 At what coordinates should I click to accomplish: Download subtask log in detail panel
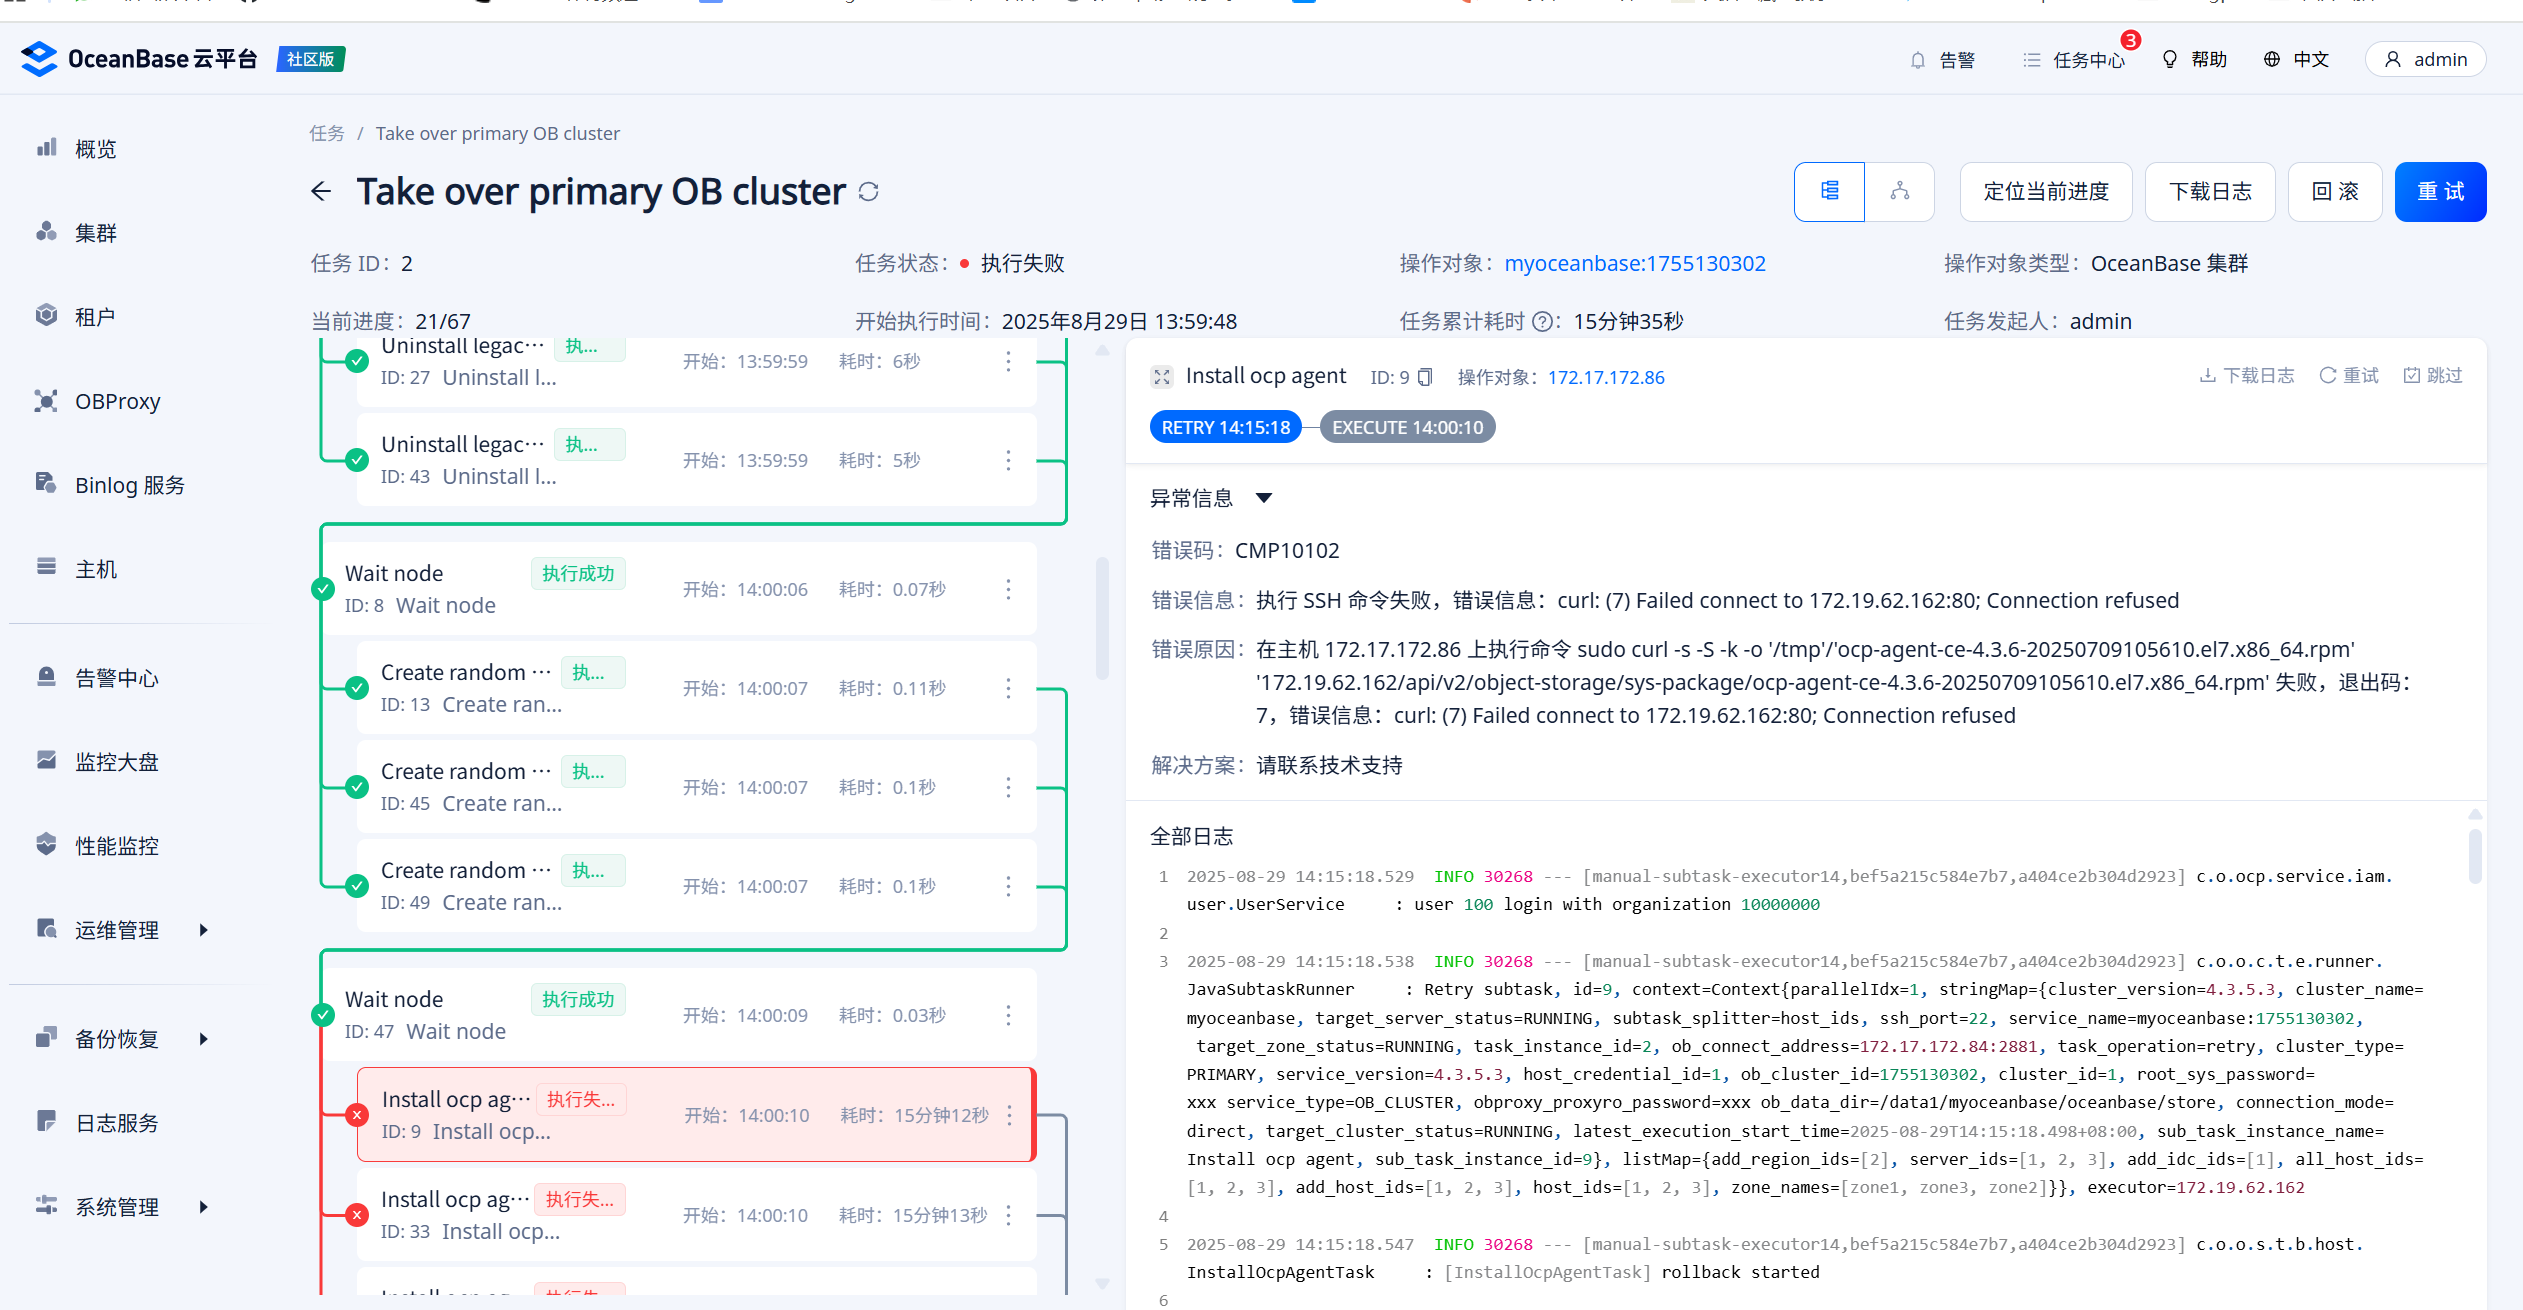click(2246, 375)
